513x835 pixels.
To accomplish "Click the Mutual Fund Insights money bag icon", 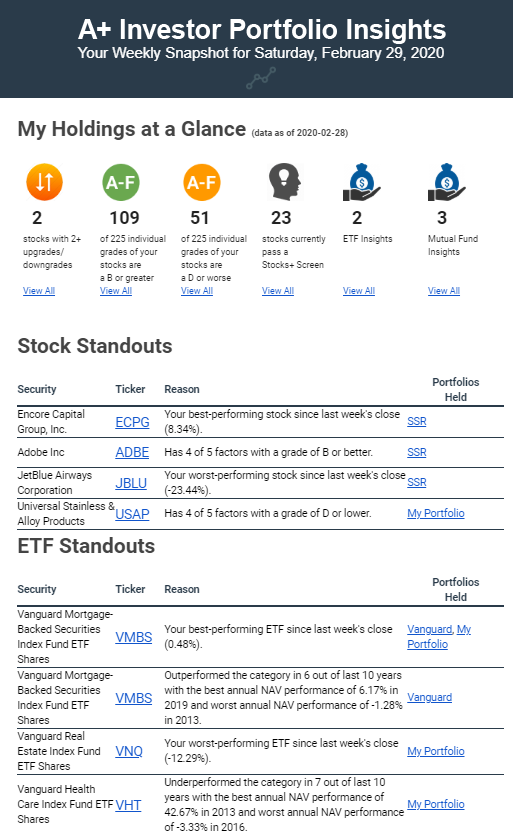I will (447, 182).
